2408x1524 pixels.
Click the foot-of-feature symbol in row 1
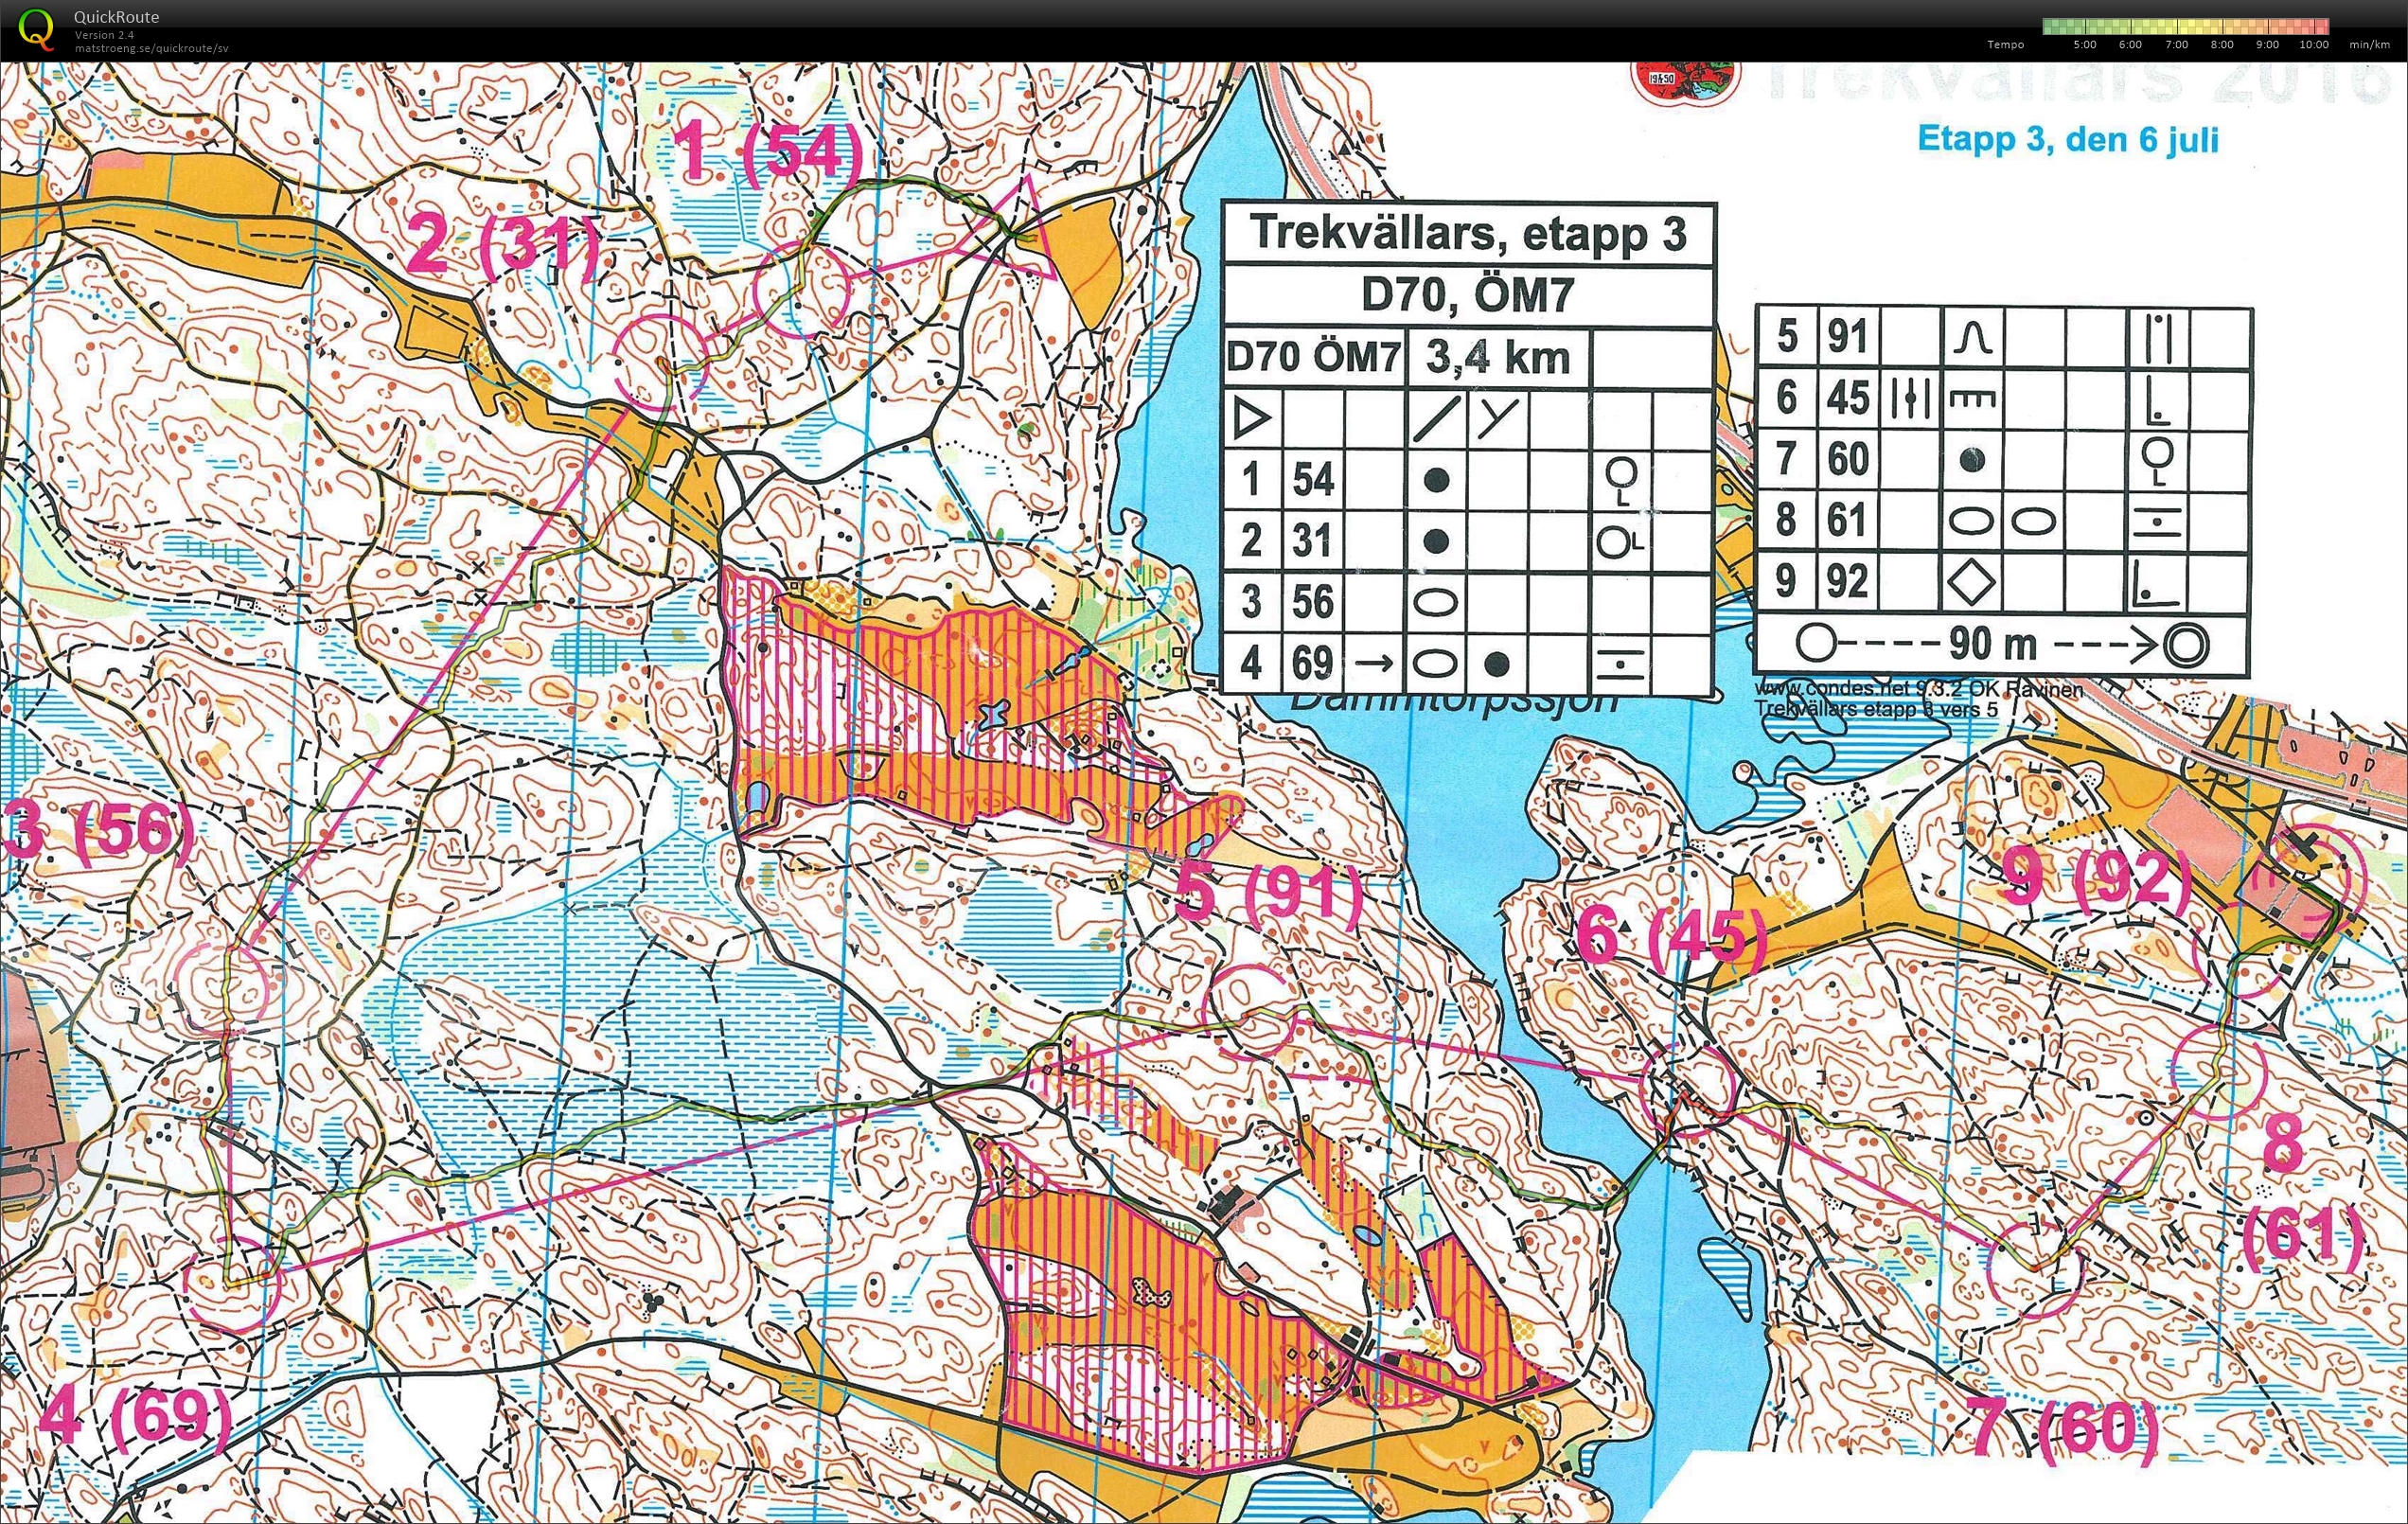tap(1621, 480)
